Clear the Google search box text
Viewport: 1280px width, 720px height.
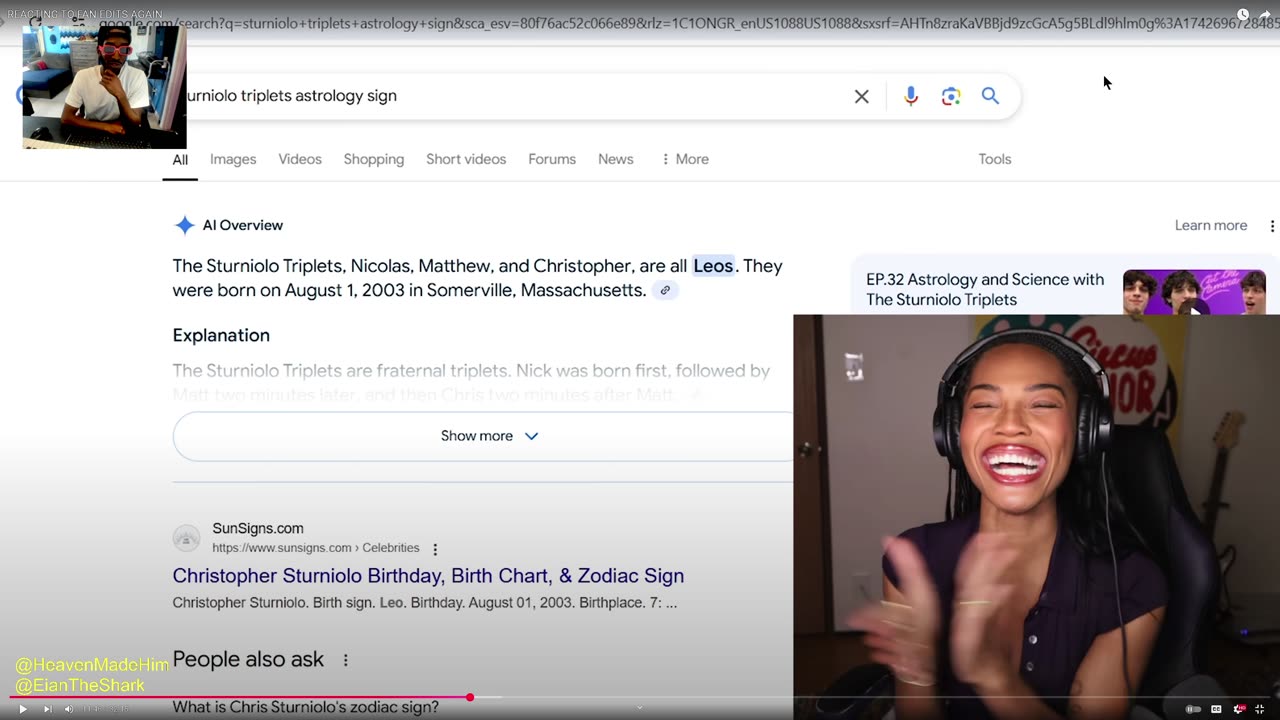point(861,96)
